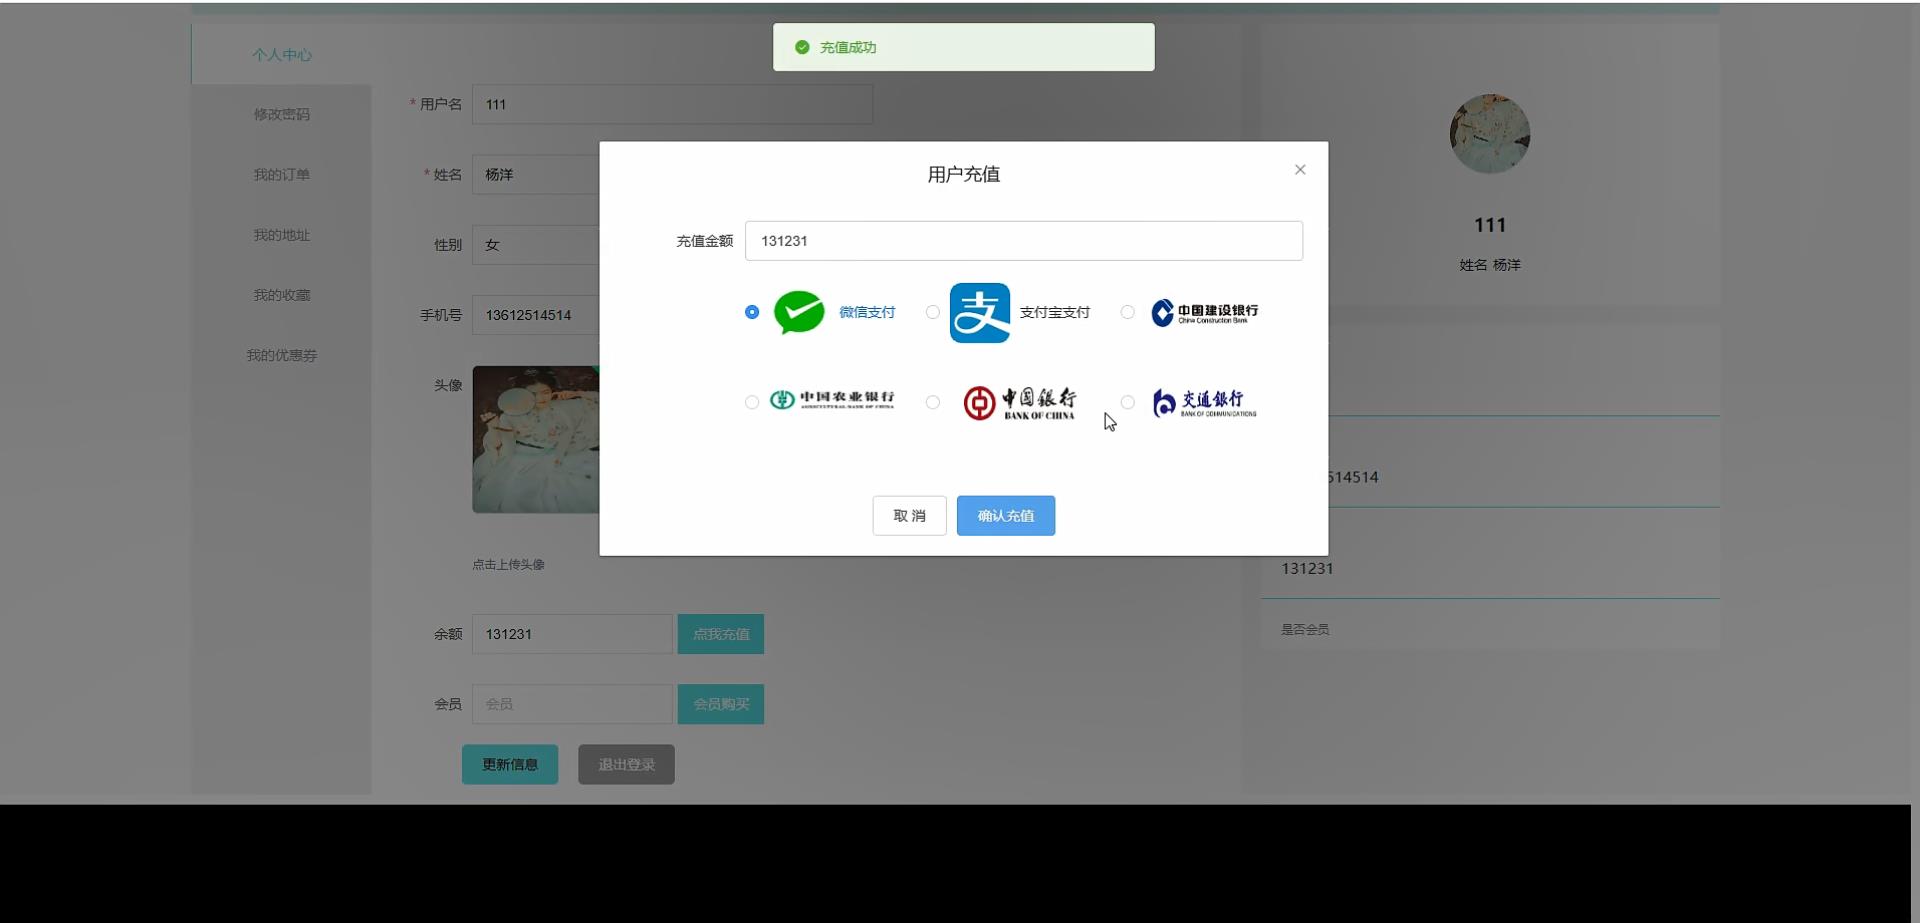This screenshot has height=923, width=1920.
Task: Select the radio button next to 交通银行
Action: (x=1128, y=402)
